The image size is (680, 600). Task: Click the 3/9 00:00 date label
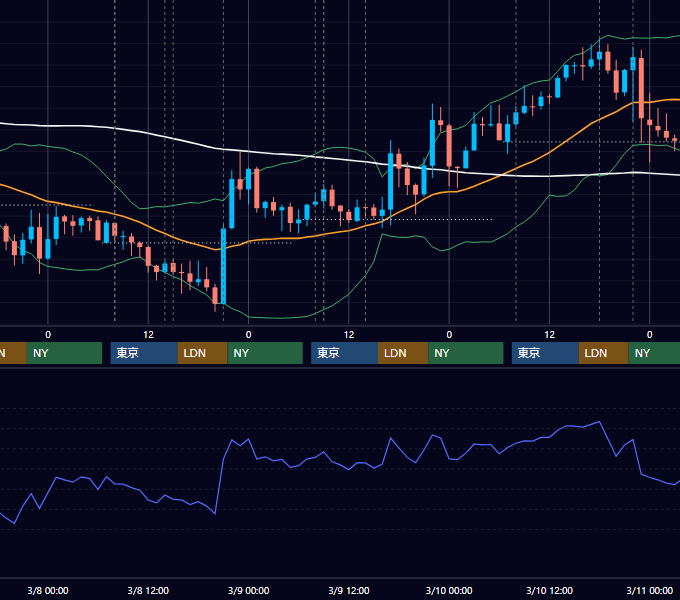click(x=248, y=590)
